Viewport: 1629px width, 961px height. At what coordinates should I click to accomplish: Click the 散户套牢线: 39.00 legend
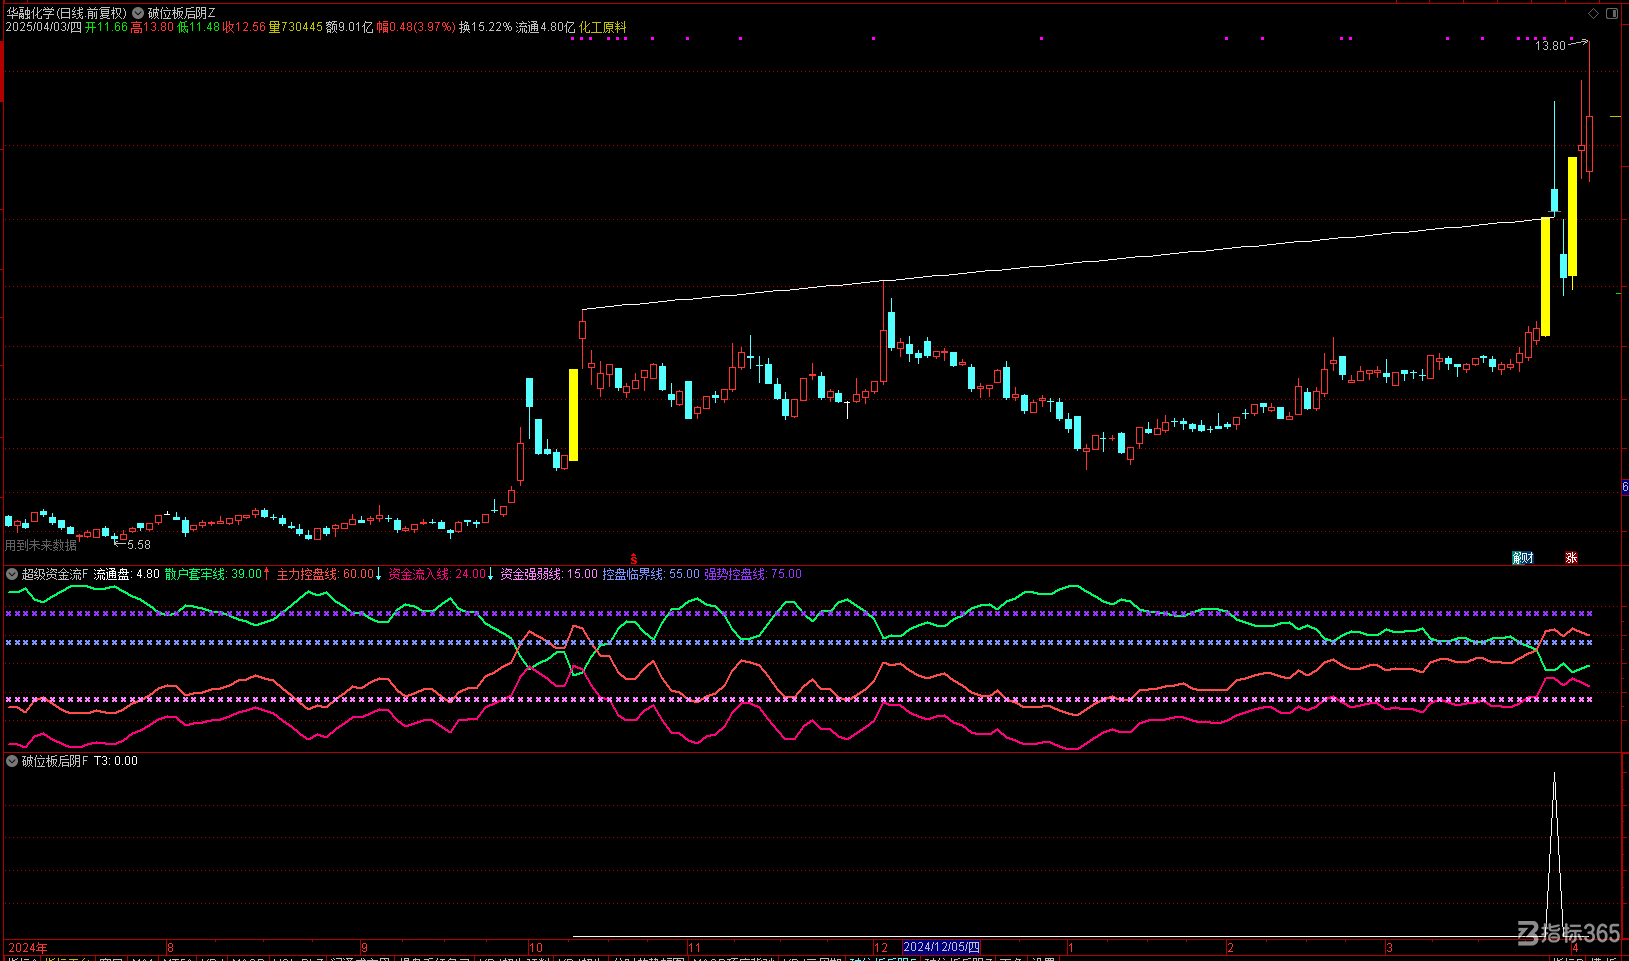click(213, 574)
